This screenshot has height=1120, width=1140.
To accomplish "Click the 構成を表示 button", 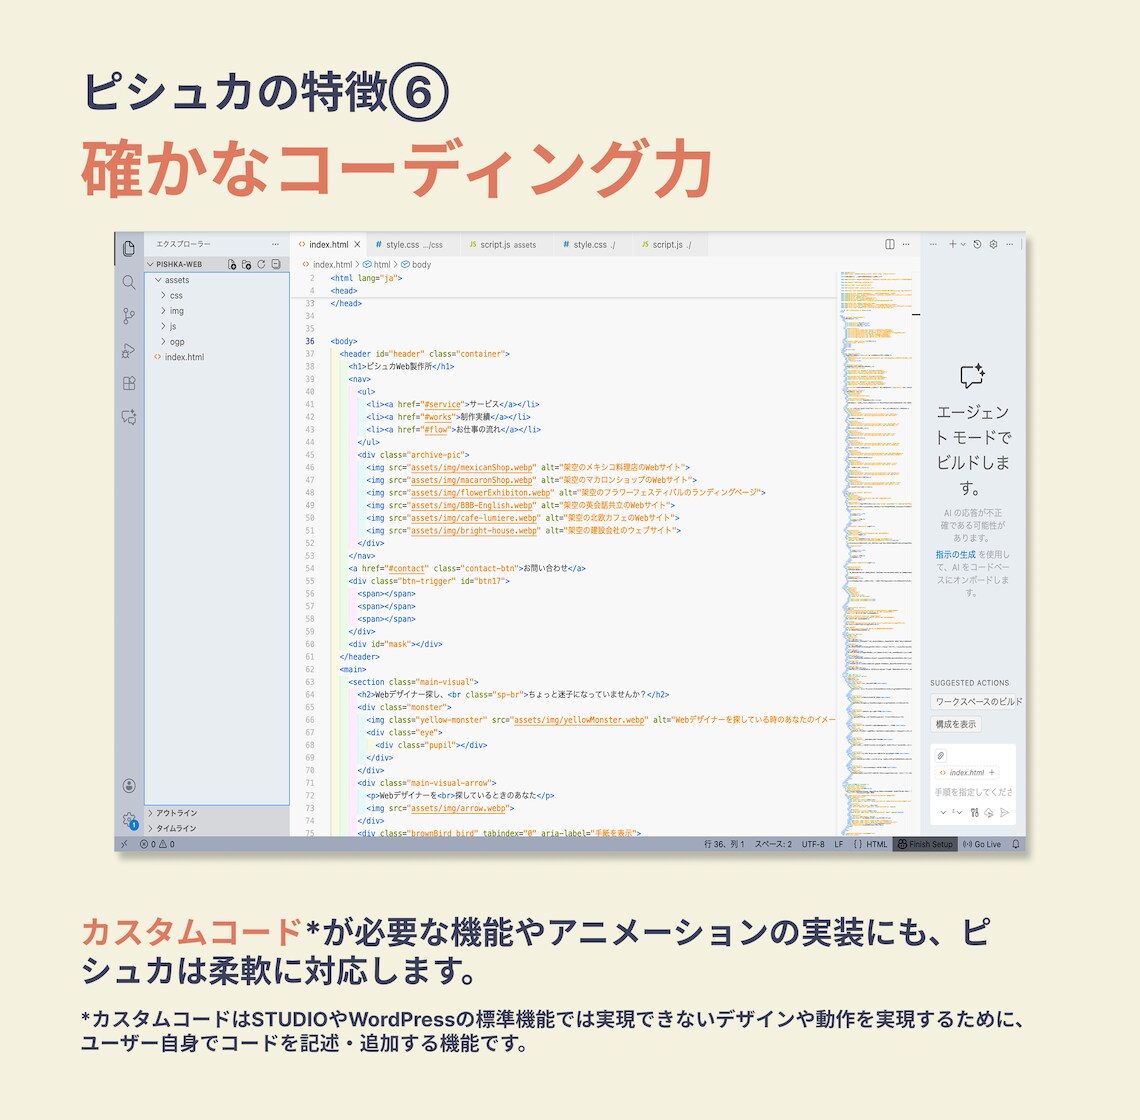I will point(955,724).
